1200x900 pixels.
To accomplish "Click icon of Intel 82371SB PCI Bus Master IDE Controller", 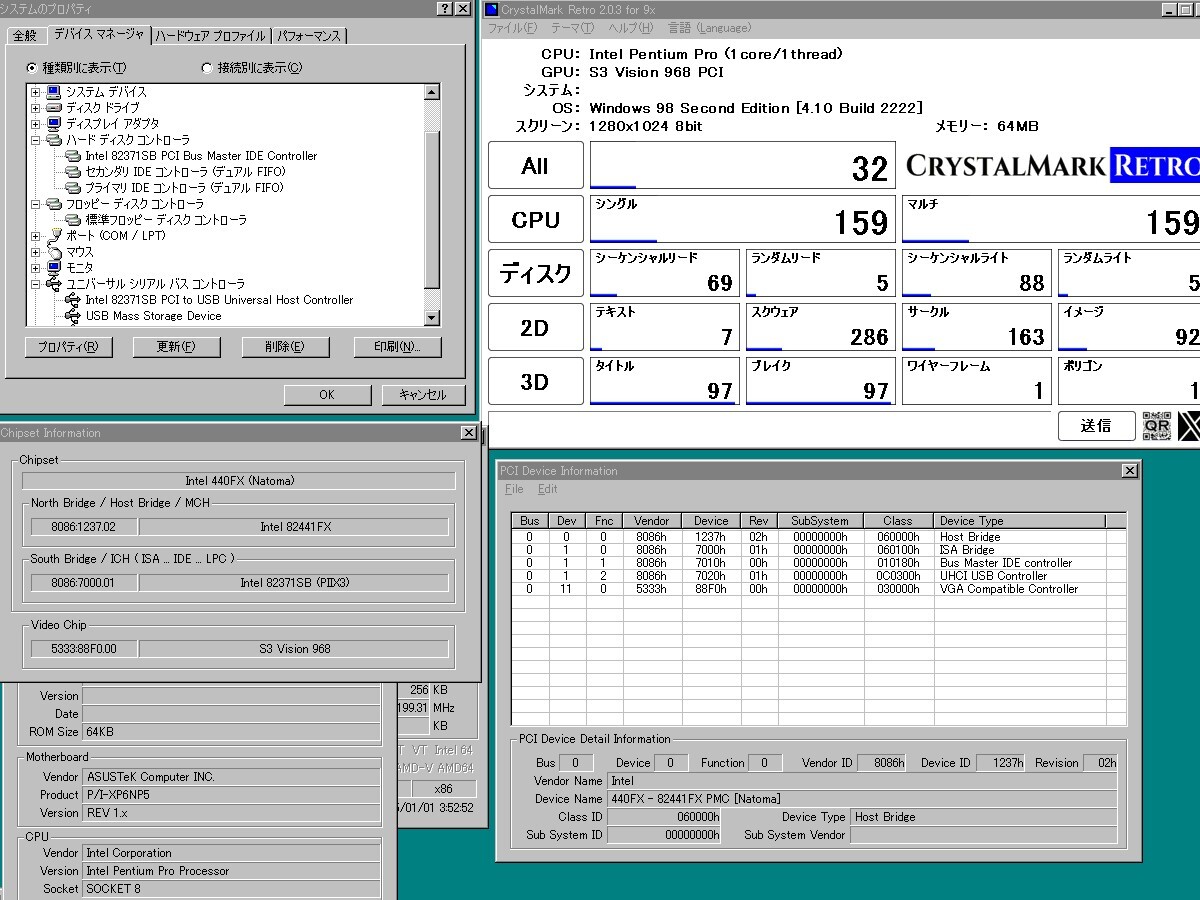I will coord(73,156).
